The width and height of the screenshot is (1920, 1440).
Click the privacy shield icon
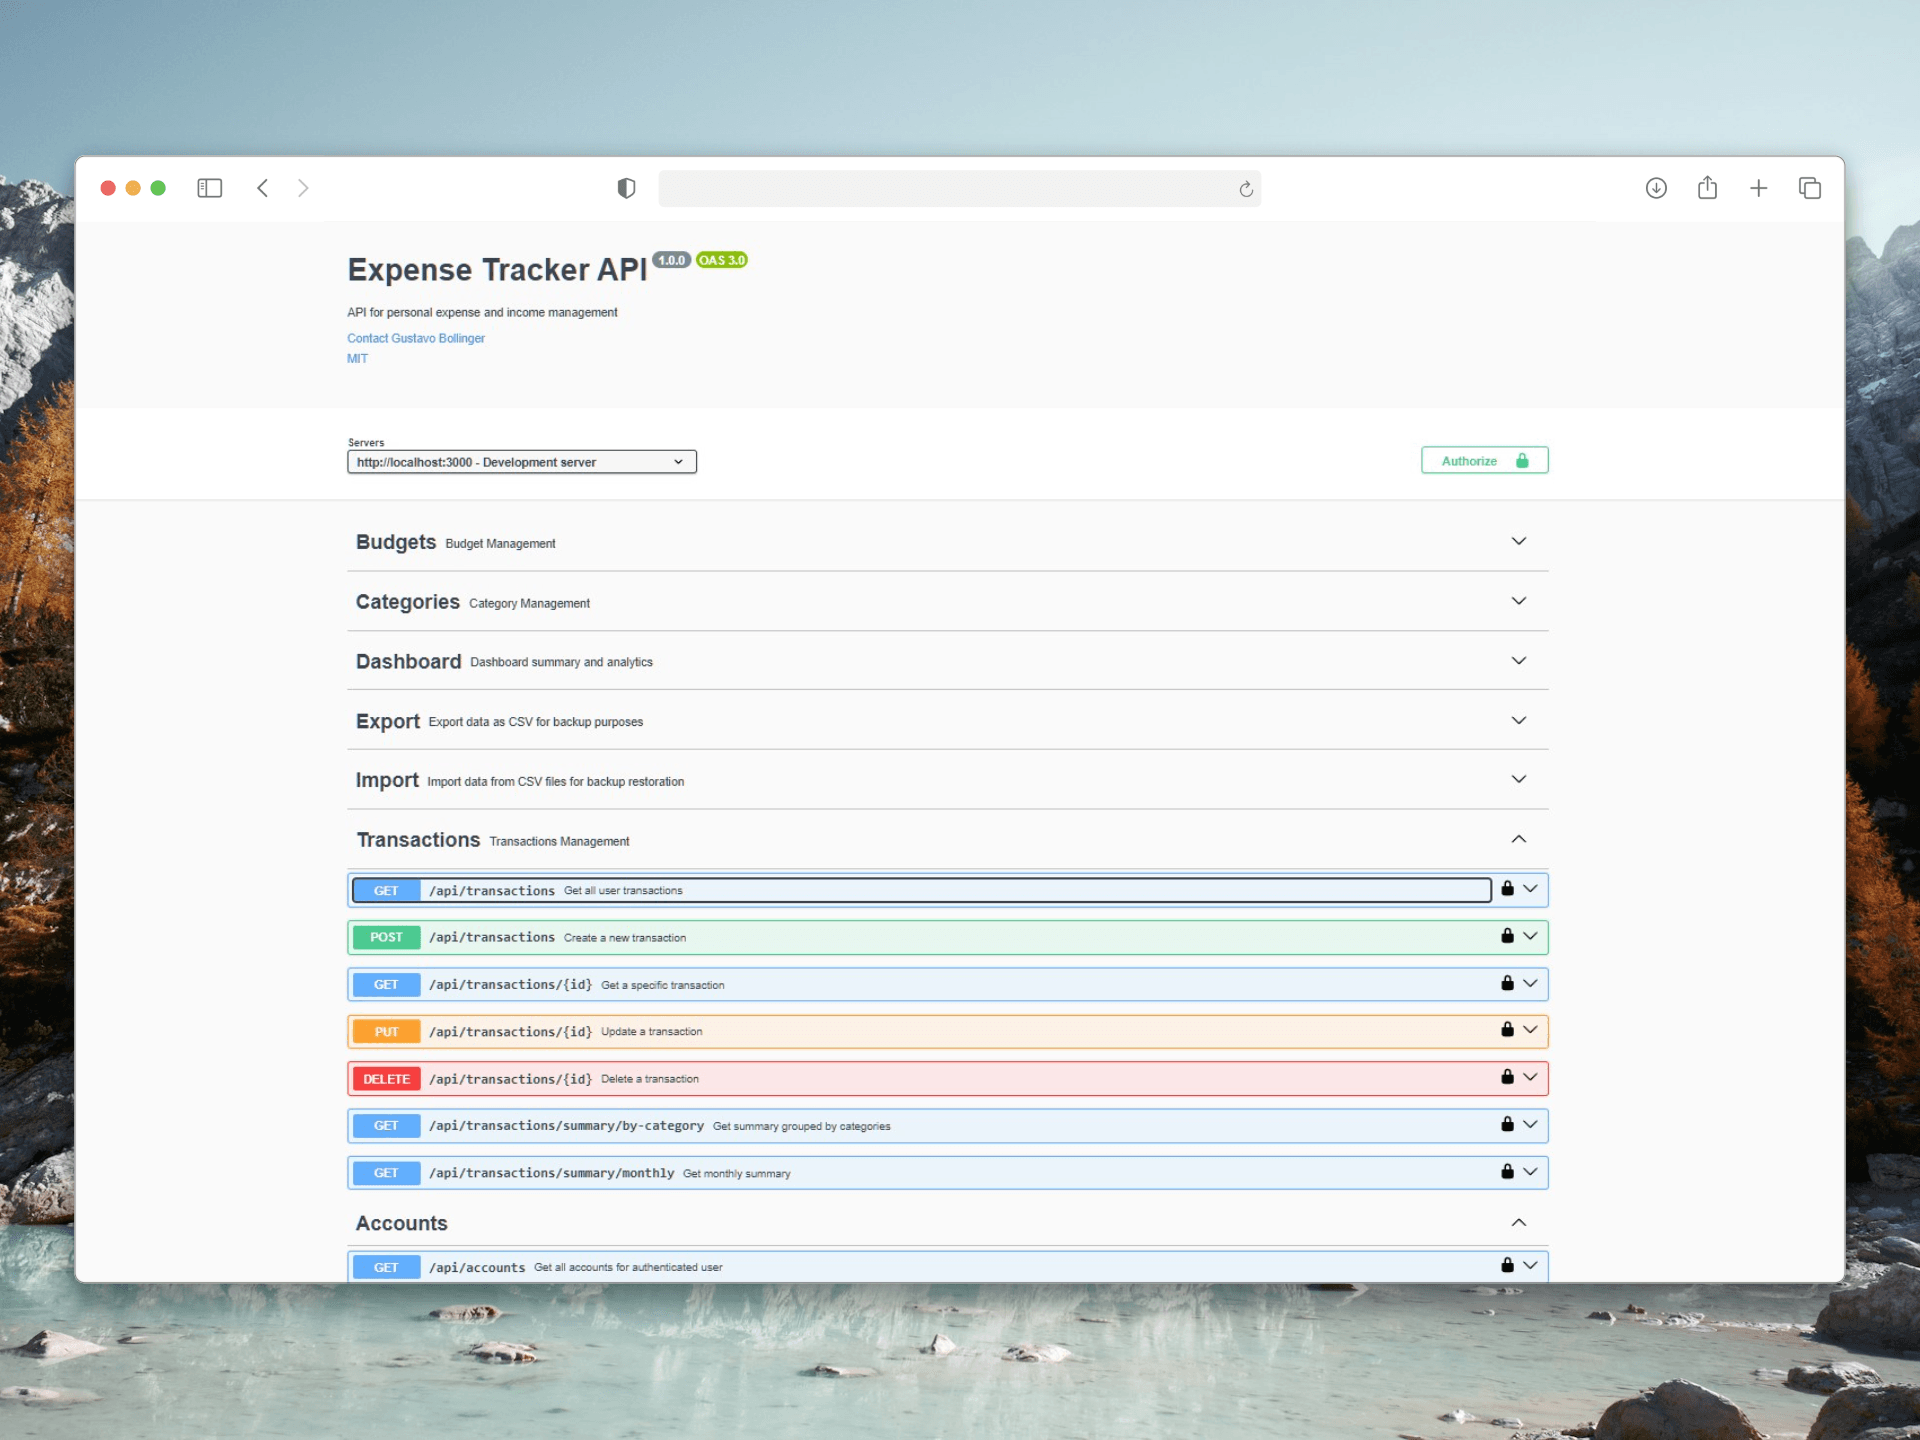[x=626, y=188]
